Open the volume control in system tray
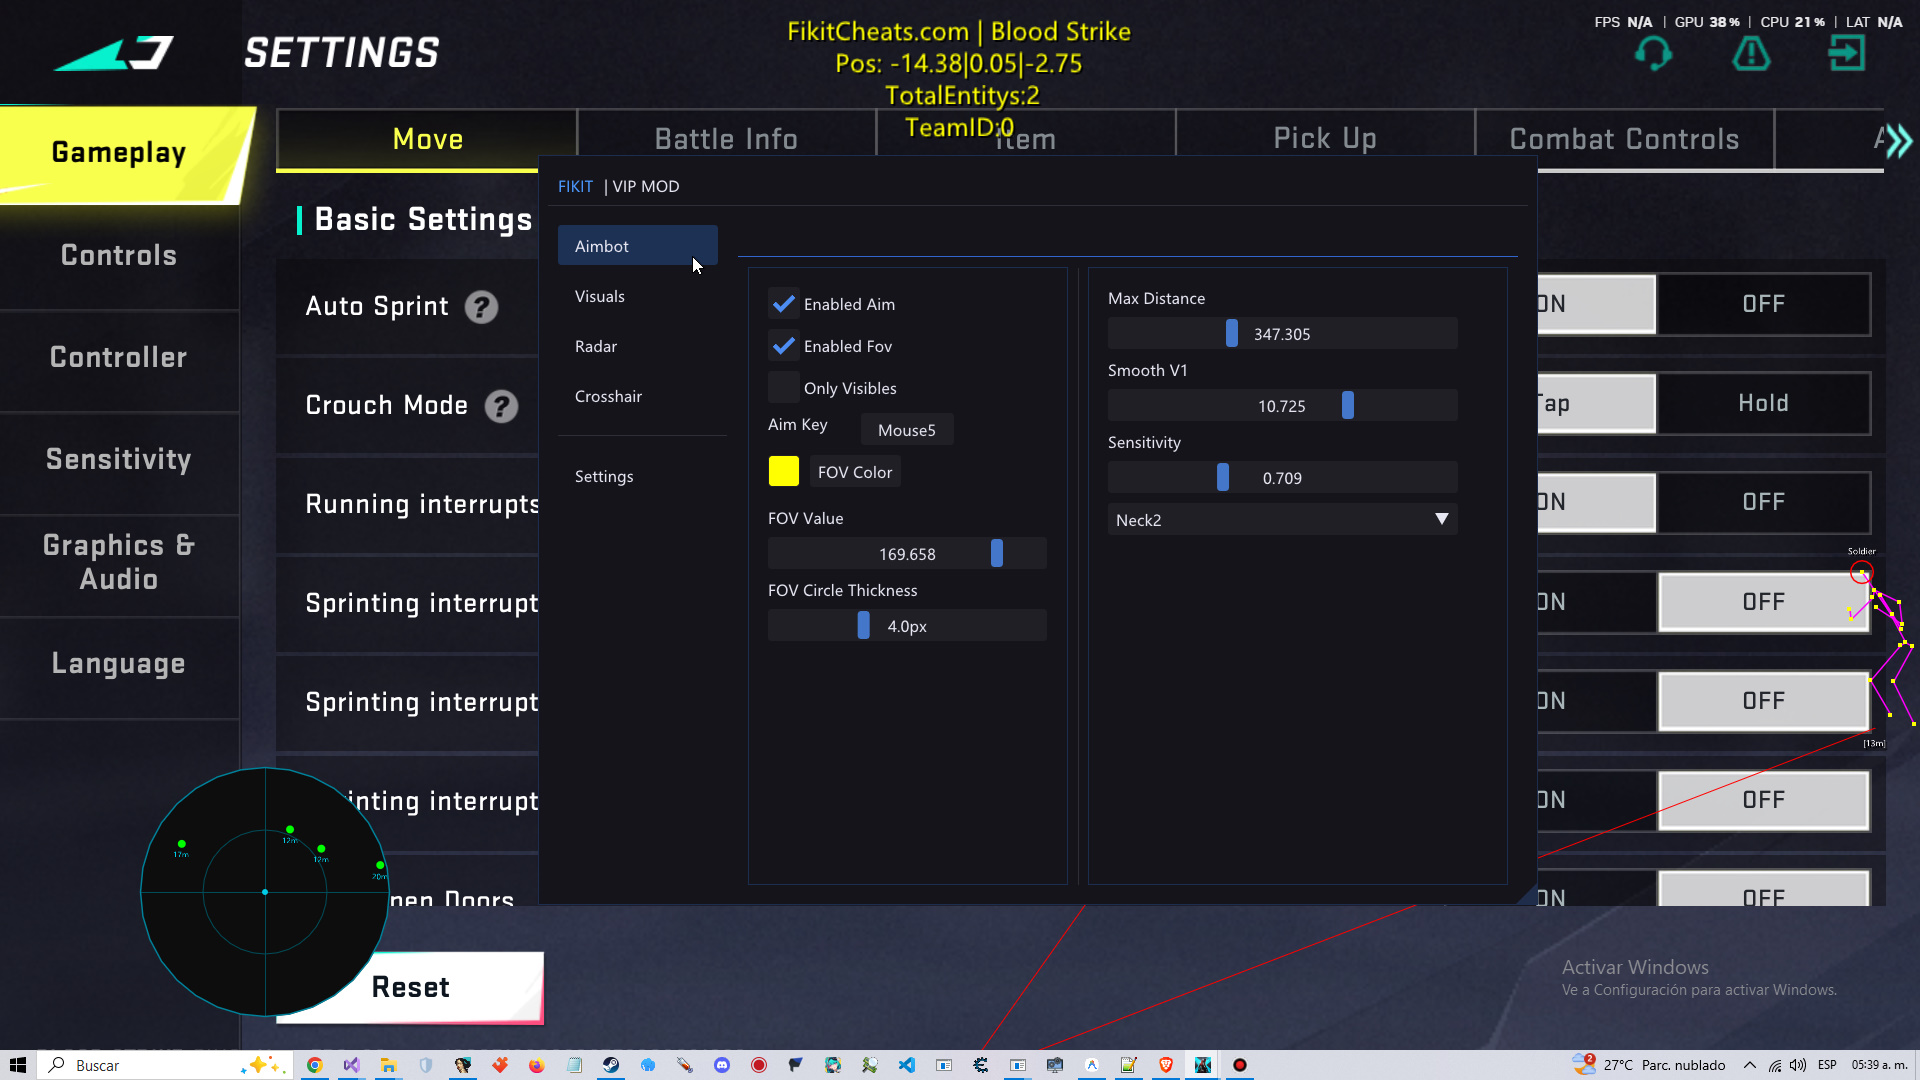The height and width of the screenshot is (1080, 1920). point(1798,1065)
